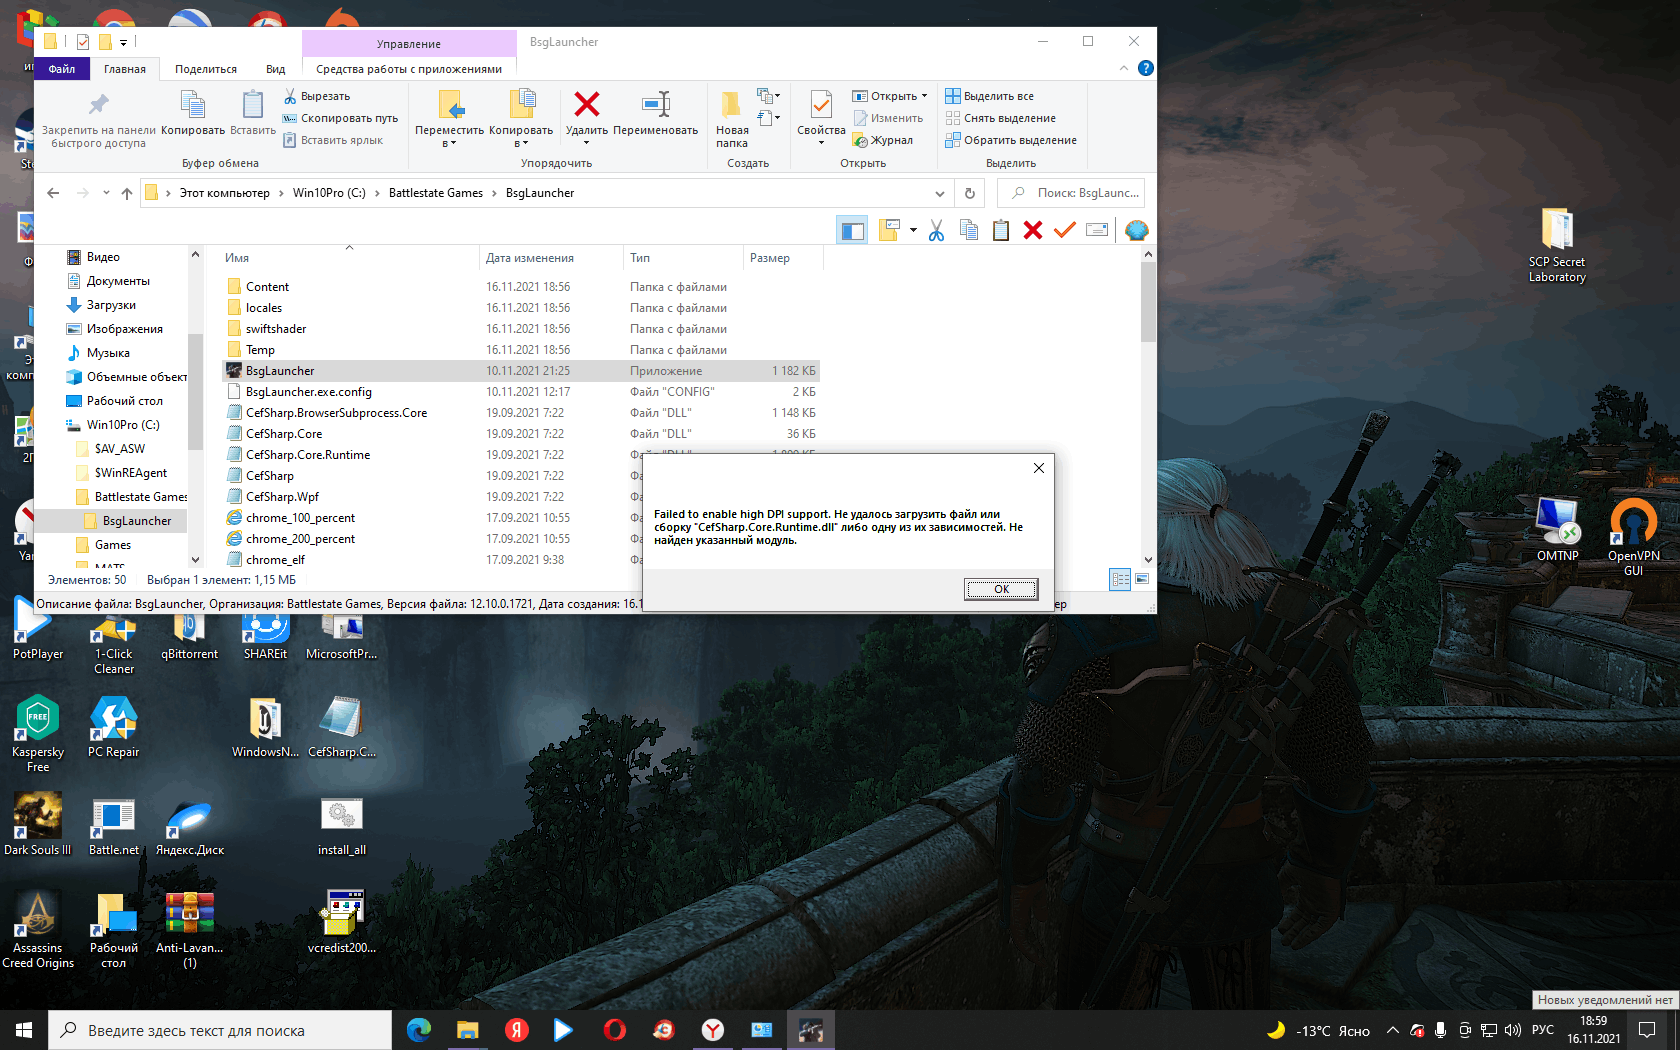Click the Управление contextual tab header
This screenshot has width=1680, height=1050.
point(409,44)
